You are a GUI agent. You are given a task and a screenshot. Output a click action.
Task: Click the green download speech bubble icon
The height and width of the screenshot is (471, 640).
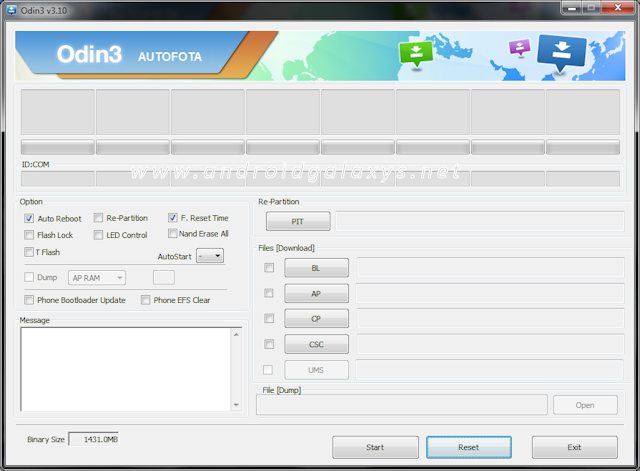(414, 53)
